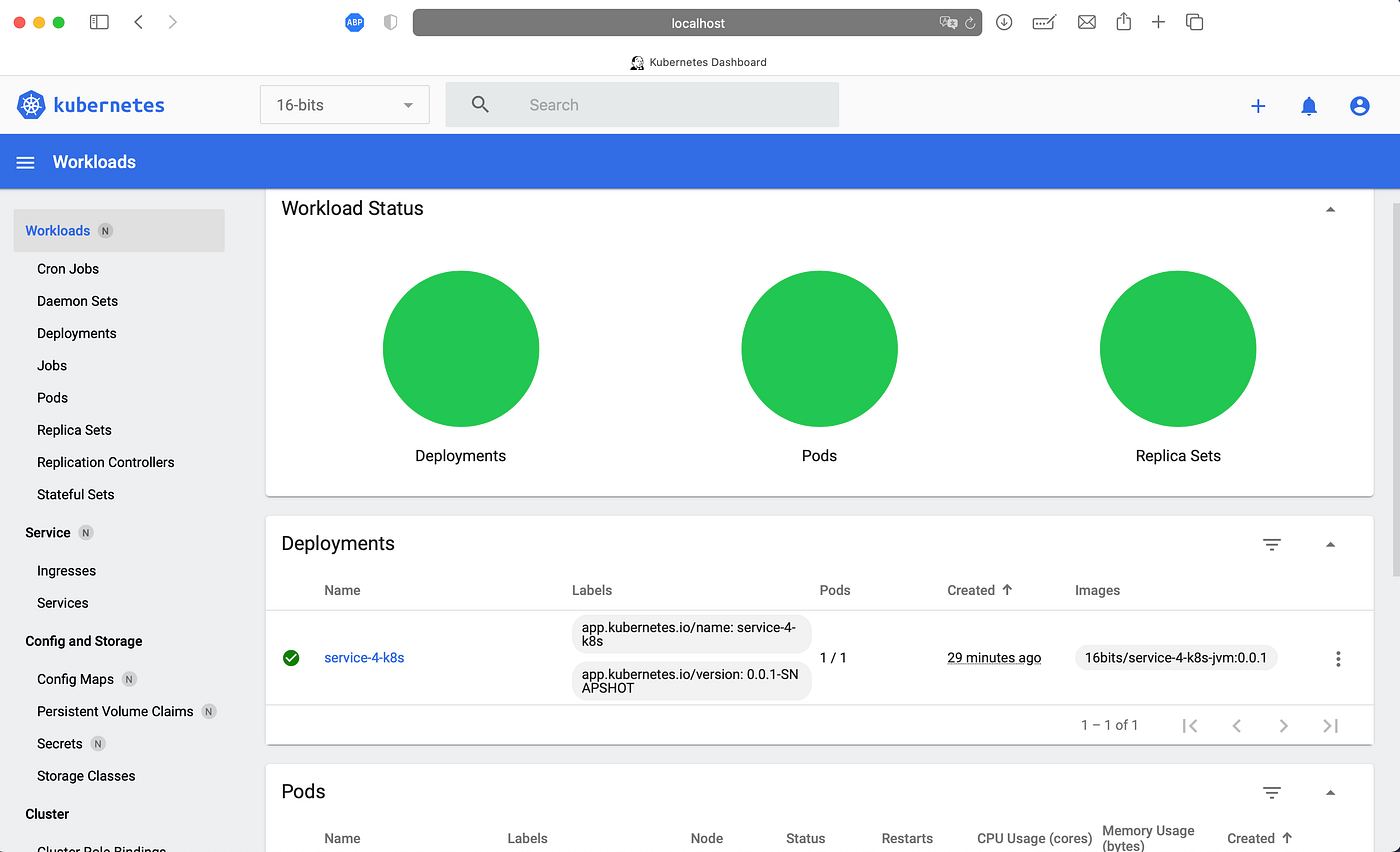Toggle the hamburger menu beside Workloads
The width and height of the screenshot is (1400, 852).
(x=26, y=162)
